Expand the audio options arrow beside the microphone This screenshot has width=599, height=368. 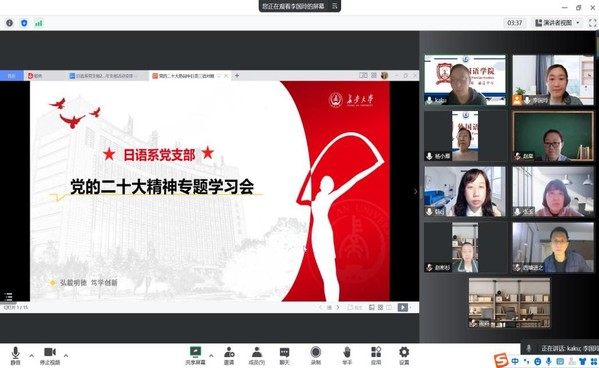click(x=31, y=356)
